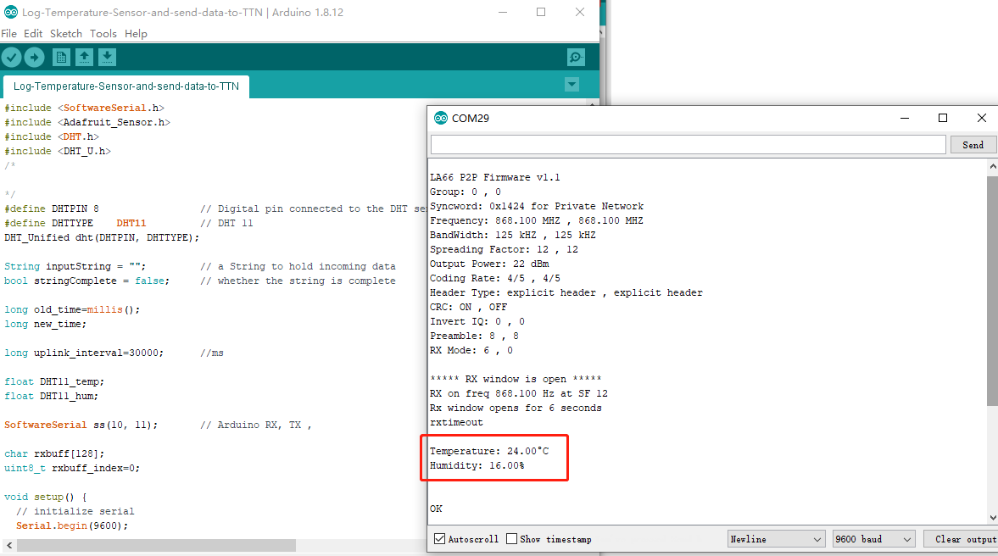Viewport: 998px width, 556px height.
Task: Click the 'OK' response line in COM29
Action: [x=436, y=509]
